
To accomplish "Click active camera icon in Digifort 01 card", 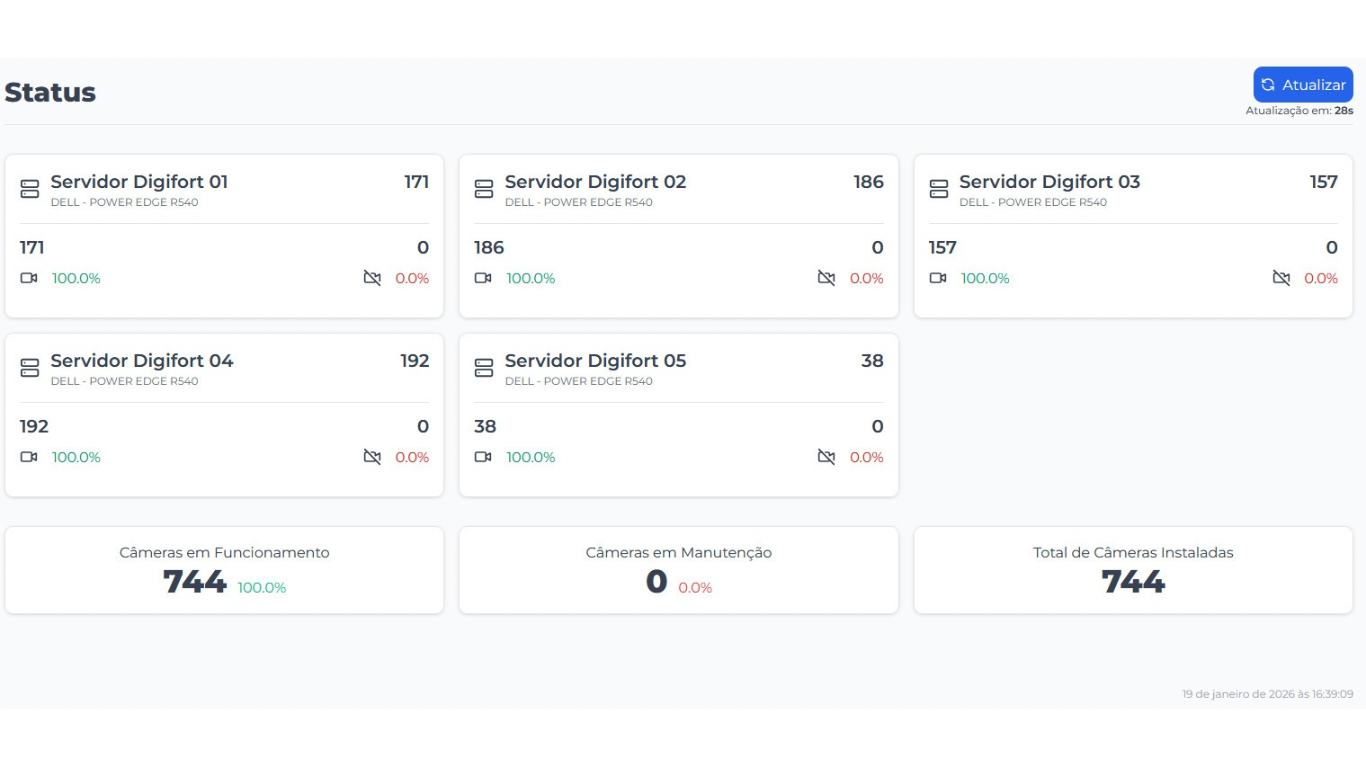I will (29, 278).
